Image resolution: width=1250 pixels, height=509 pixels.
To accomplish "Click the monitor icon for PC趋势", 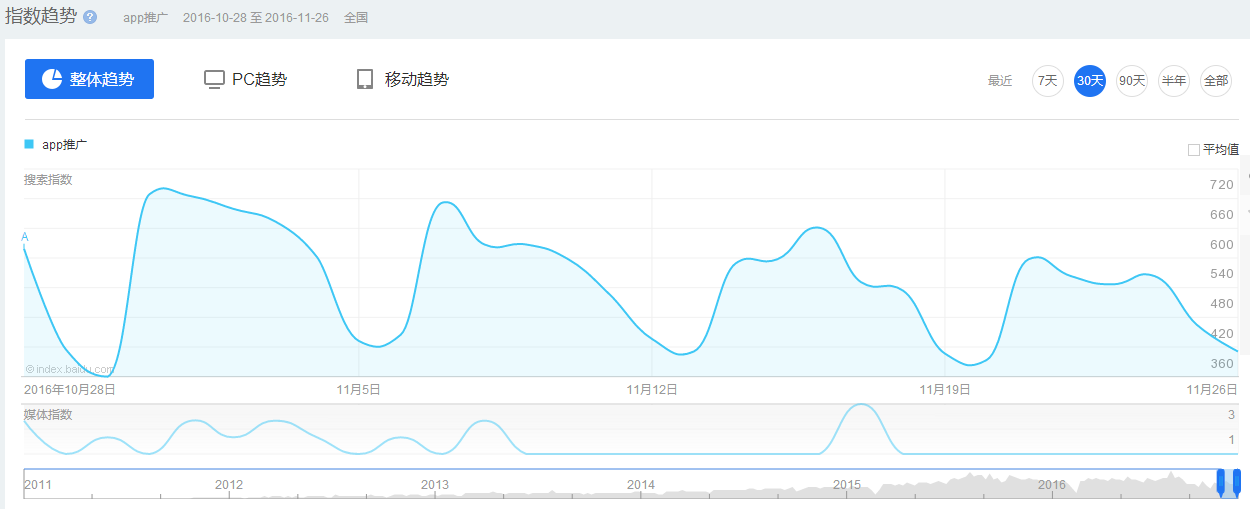I will click(214, 80).
